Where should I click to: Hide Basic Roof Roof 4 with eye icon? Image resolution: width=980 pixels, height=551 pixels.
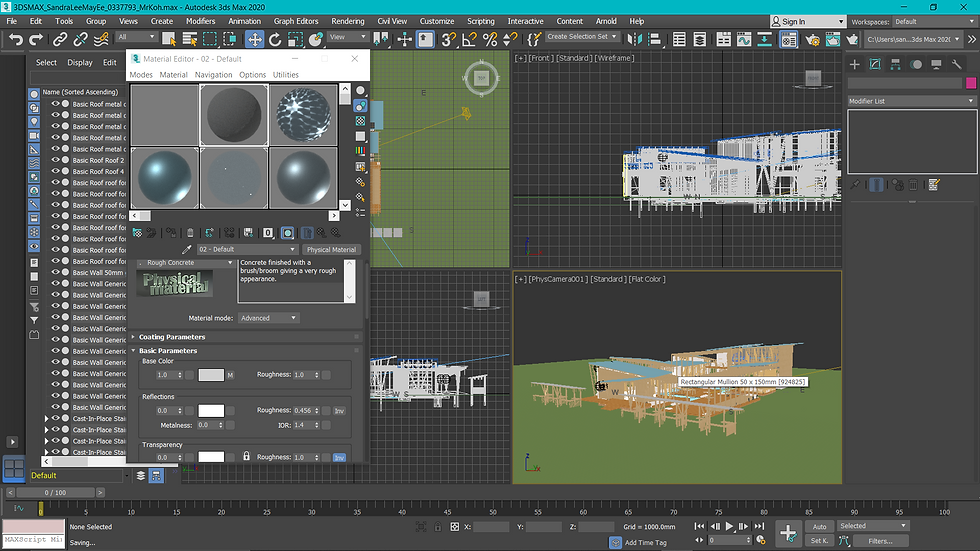coord(56,171)
